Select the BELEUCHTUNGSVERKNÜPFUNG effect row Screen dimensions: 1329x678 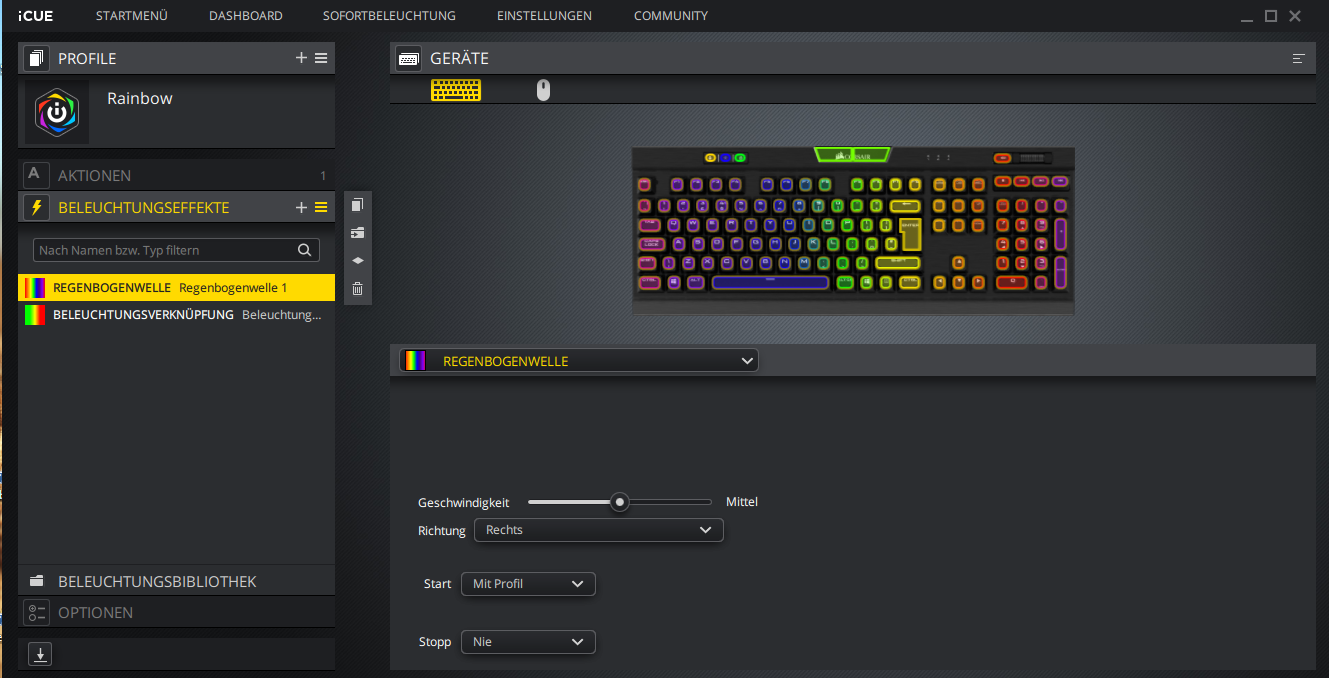[x=176, y=315]
